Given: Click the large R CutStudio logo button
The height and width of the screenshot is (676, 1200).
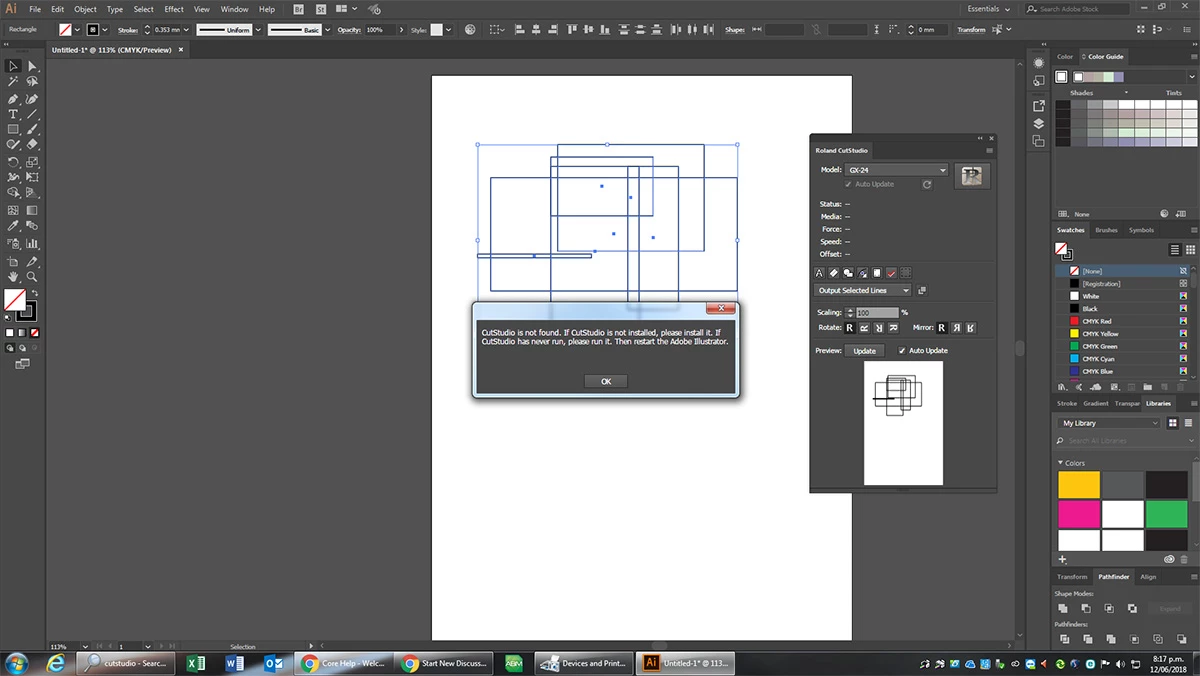Looking at the screenshot, I should click(971, 176).
